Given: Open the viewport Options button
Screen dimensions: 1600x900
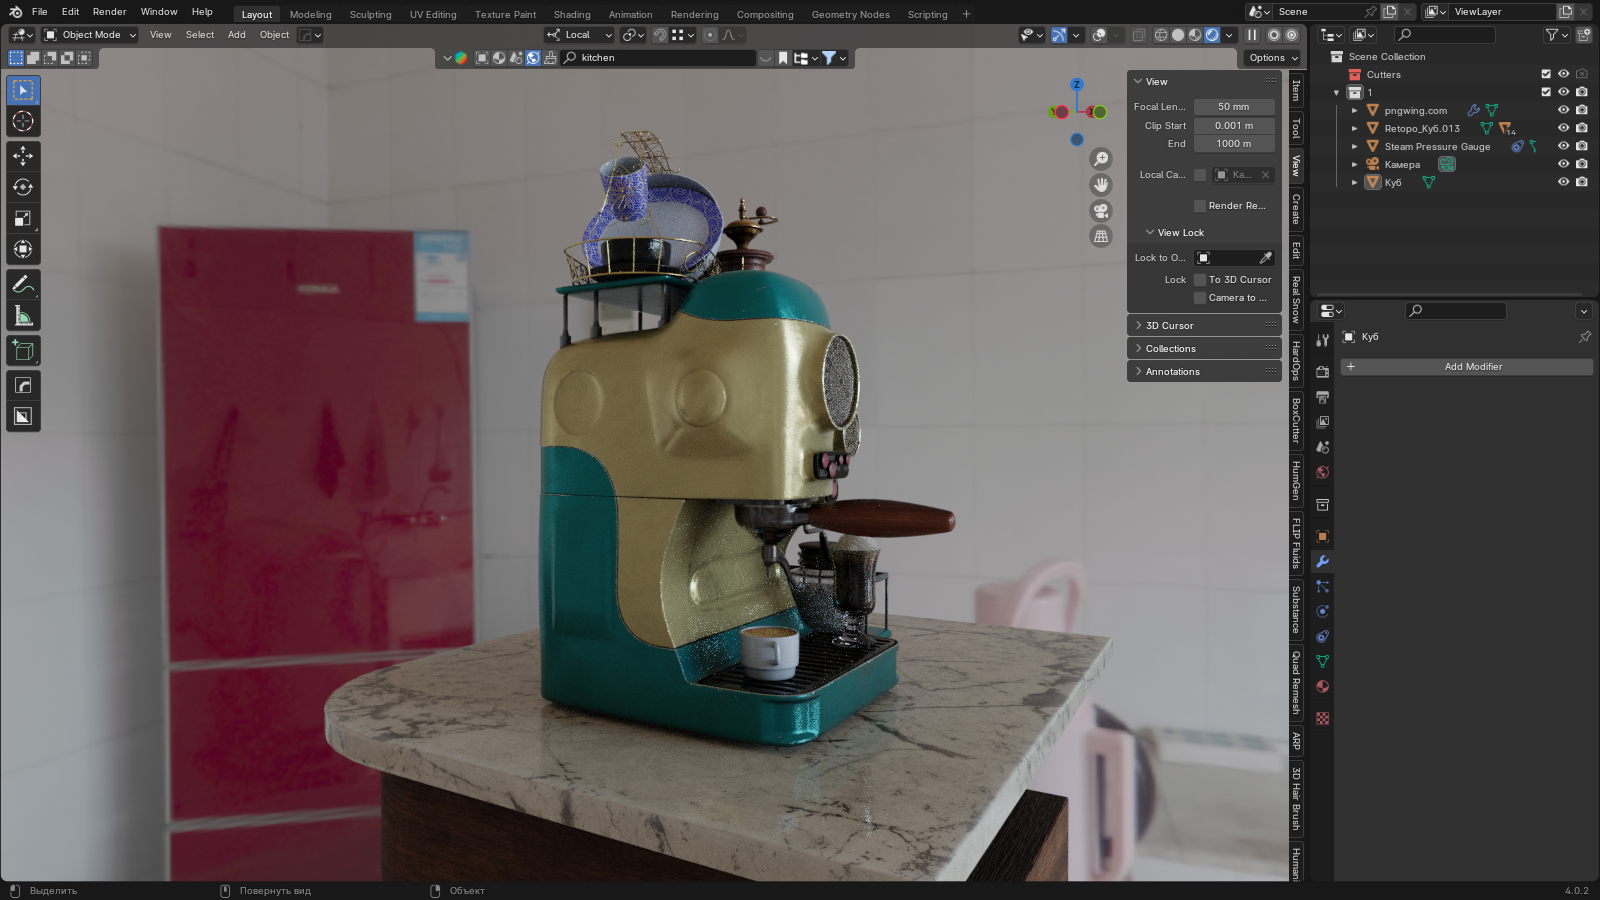Looking at the screenshot, I should point(1272,58).
